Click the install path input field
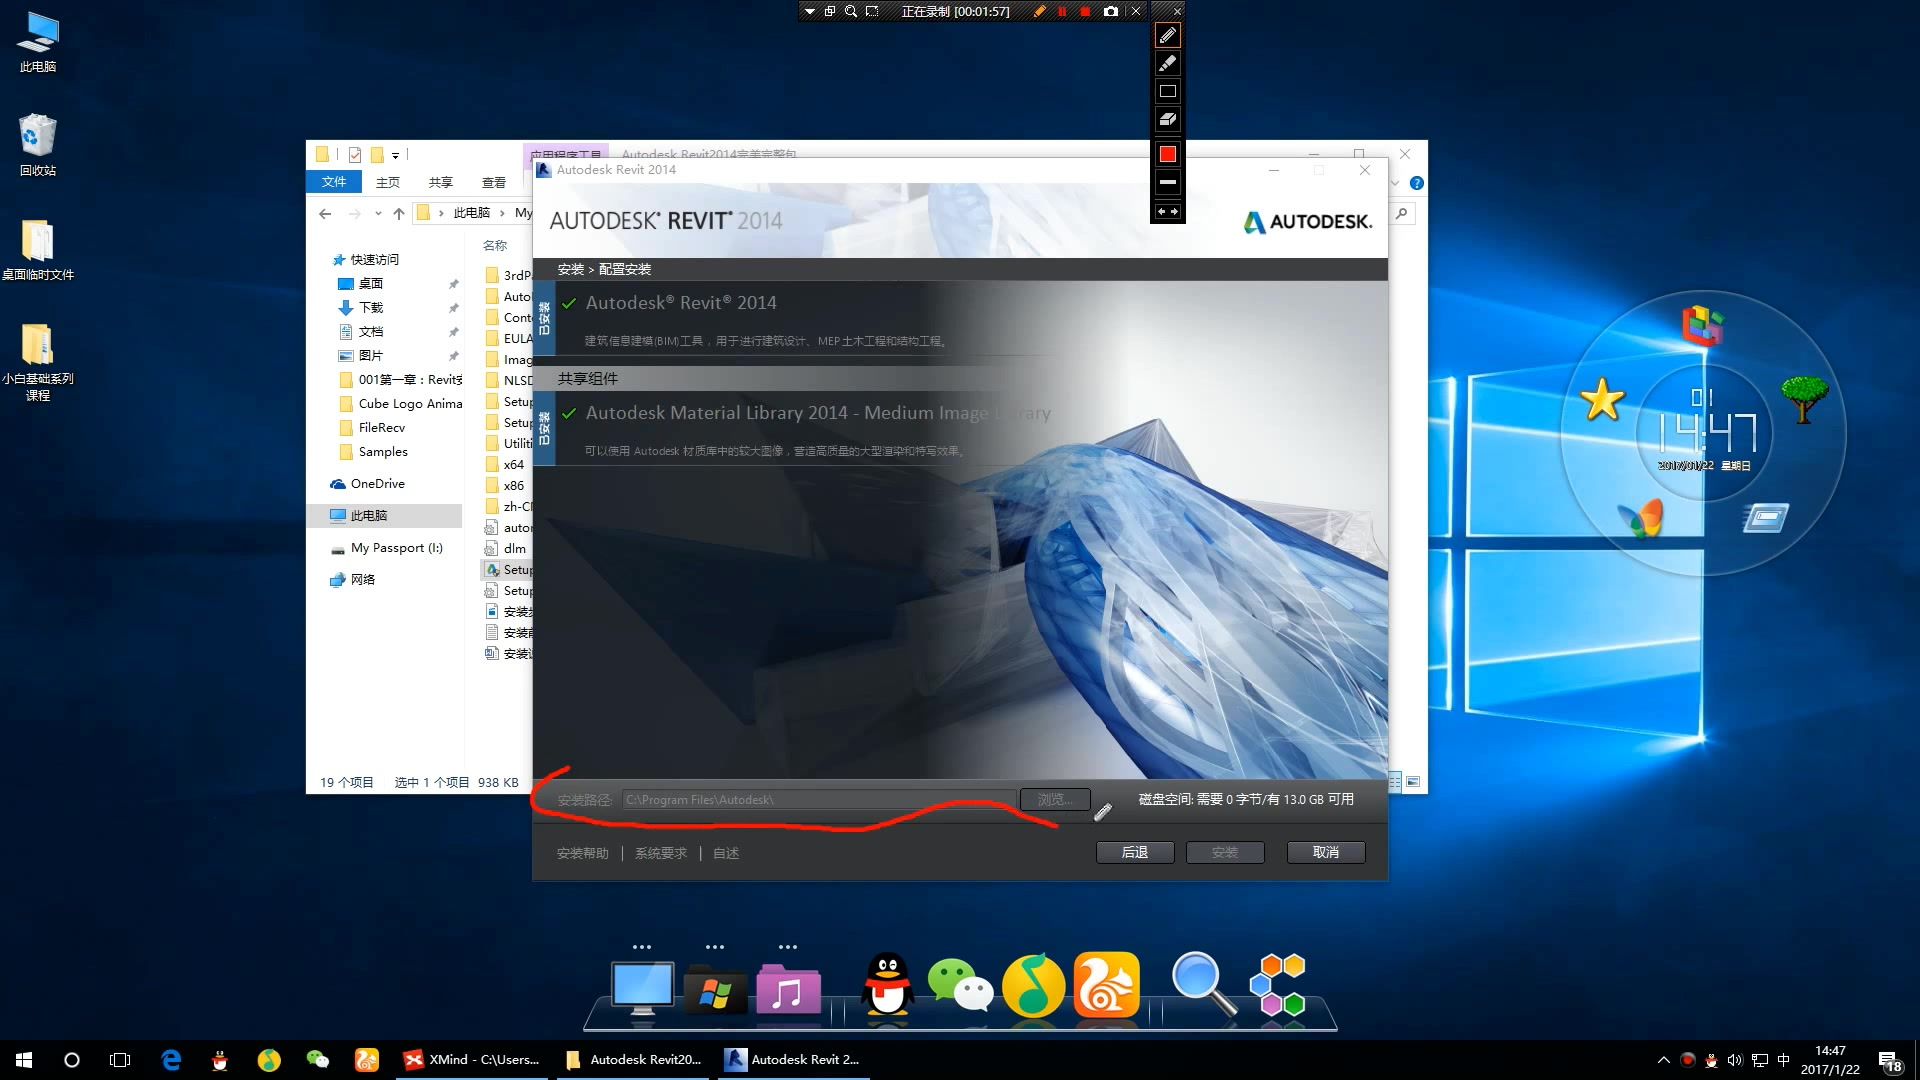Image resolution: width=1920 pixels, height=1080 pixels. click(818, 800)
